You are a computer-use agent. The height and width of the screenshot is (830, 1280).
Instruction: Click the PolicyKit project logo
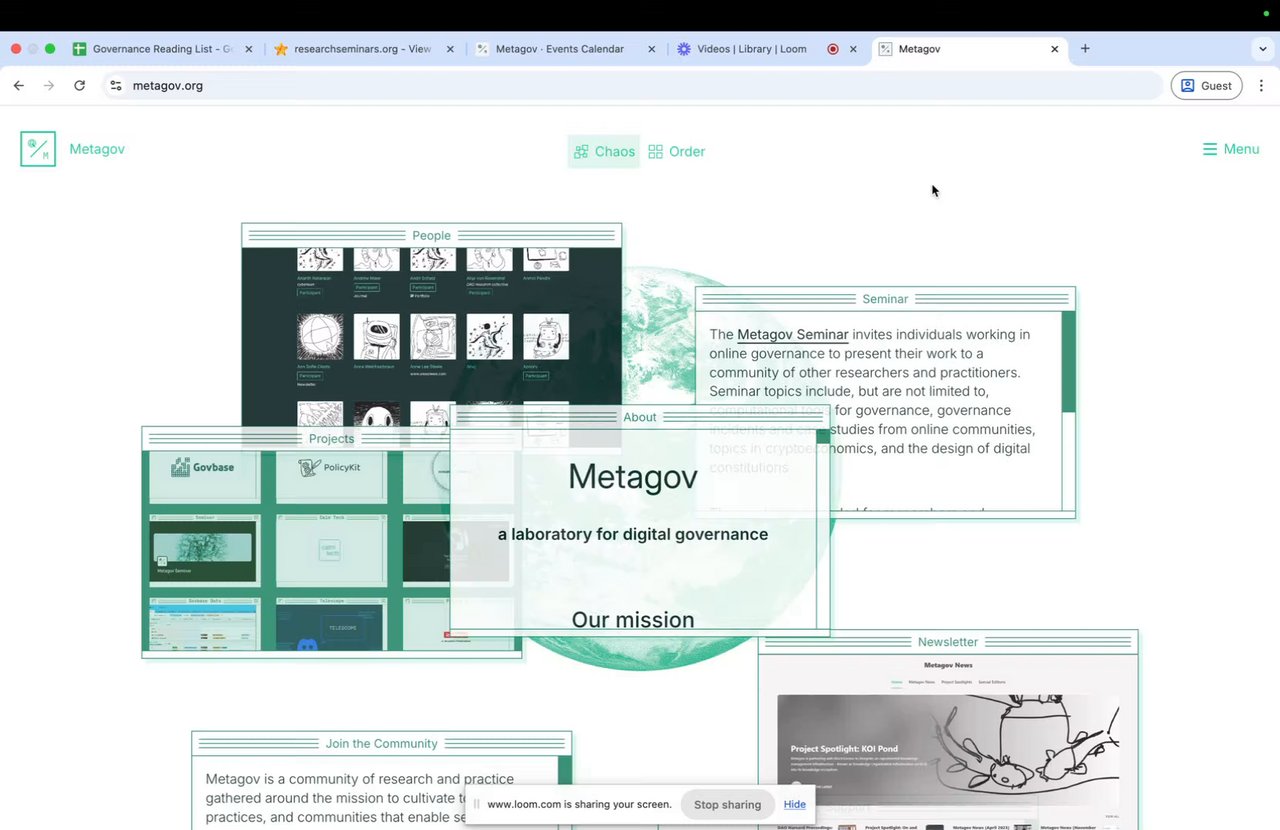point(329,467)
